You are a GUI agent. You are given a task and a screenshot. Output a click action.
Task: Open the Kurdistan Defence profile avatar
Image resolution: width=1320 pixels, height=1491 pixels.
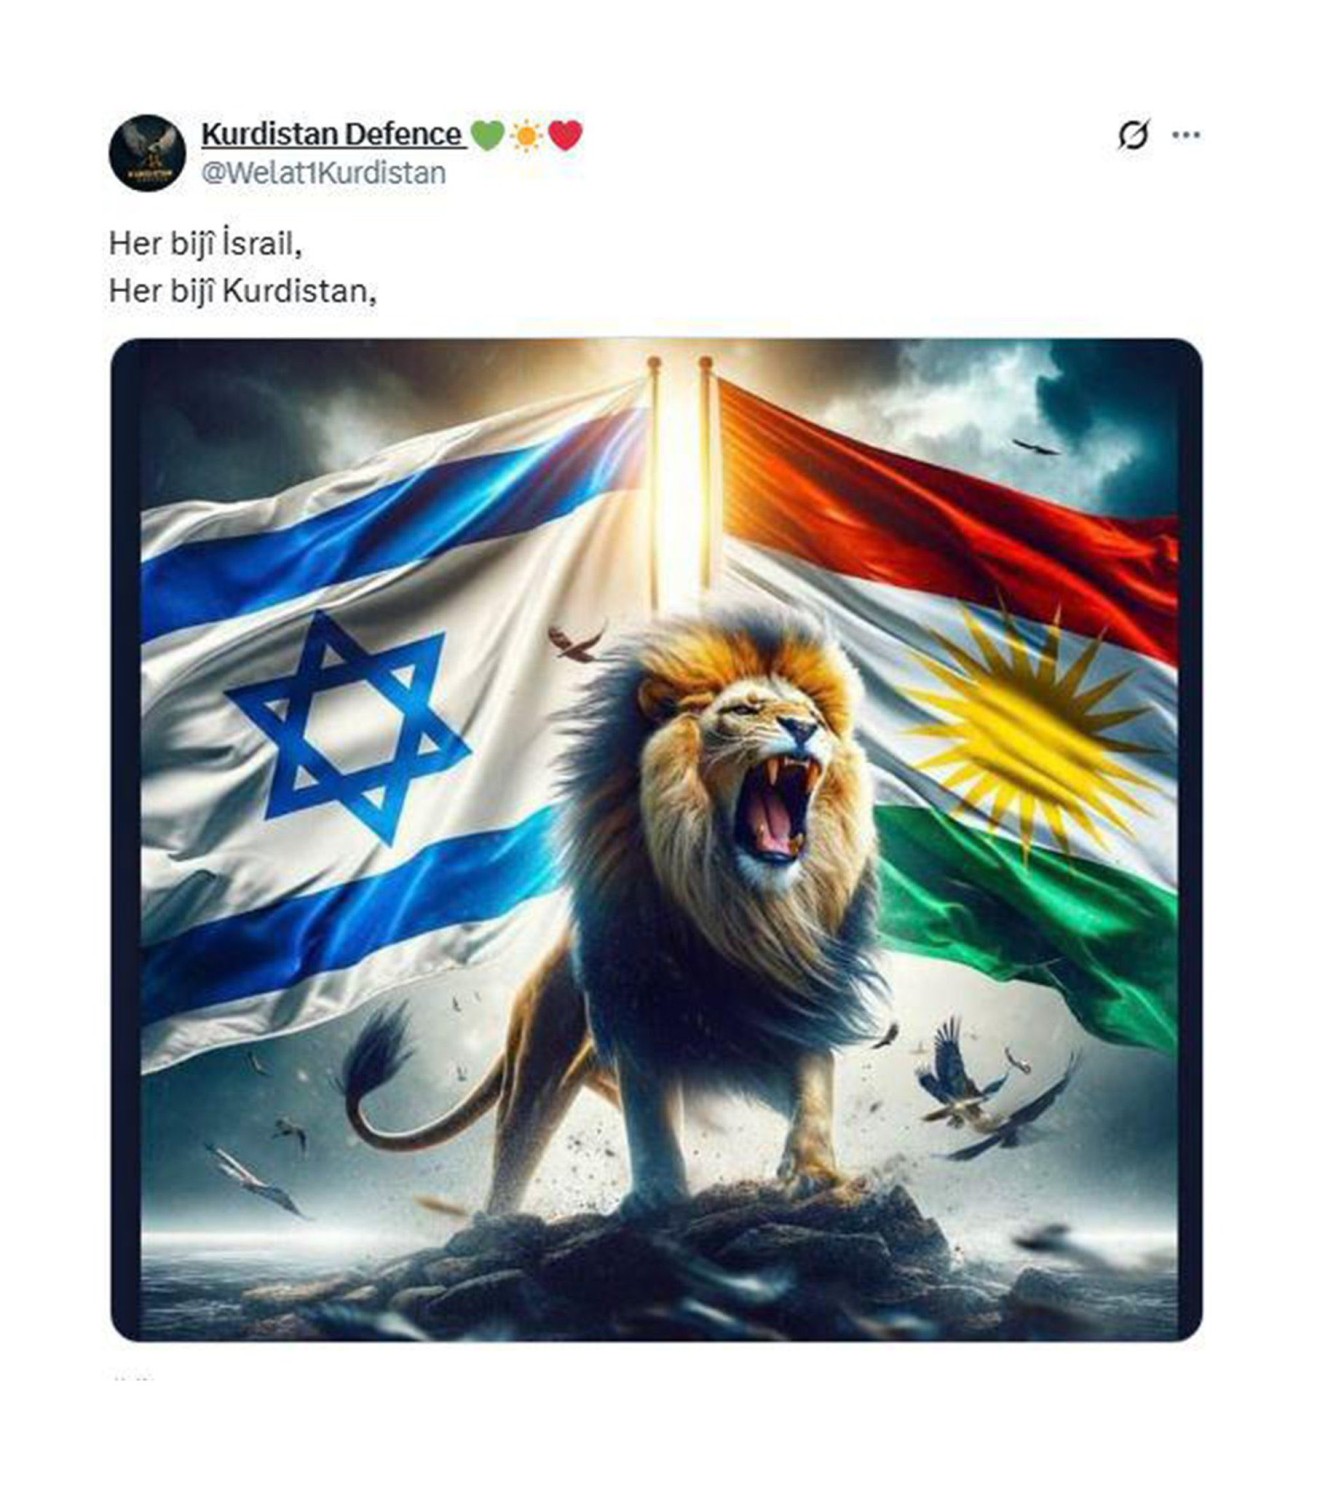click(147, 153)
